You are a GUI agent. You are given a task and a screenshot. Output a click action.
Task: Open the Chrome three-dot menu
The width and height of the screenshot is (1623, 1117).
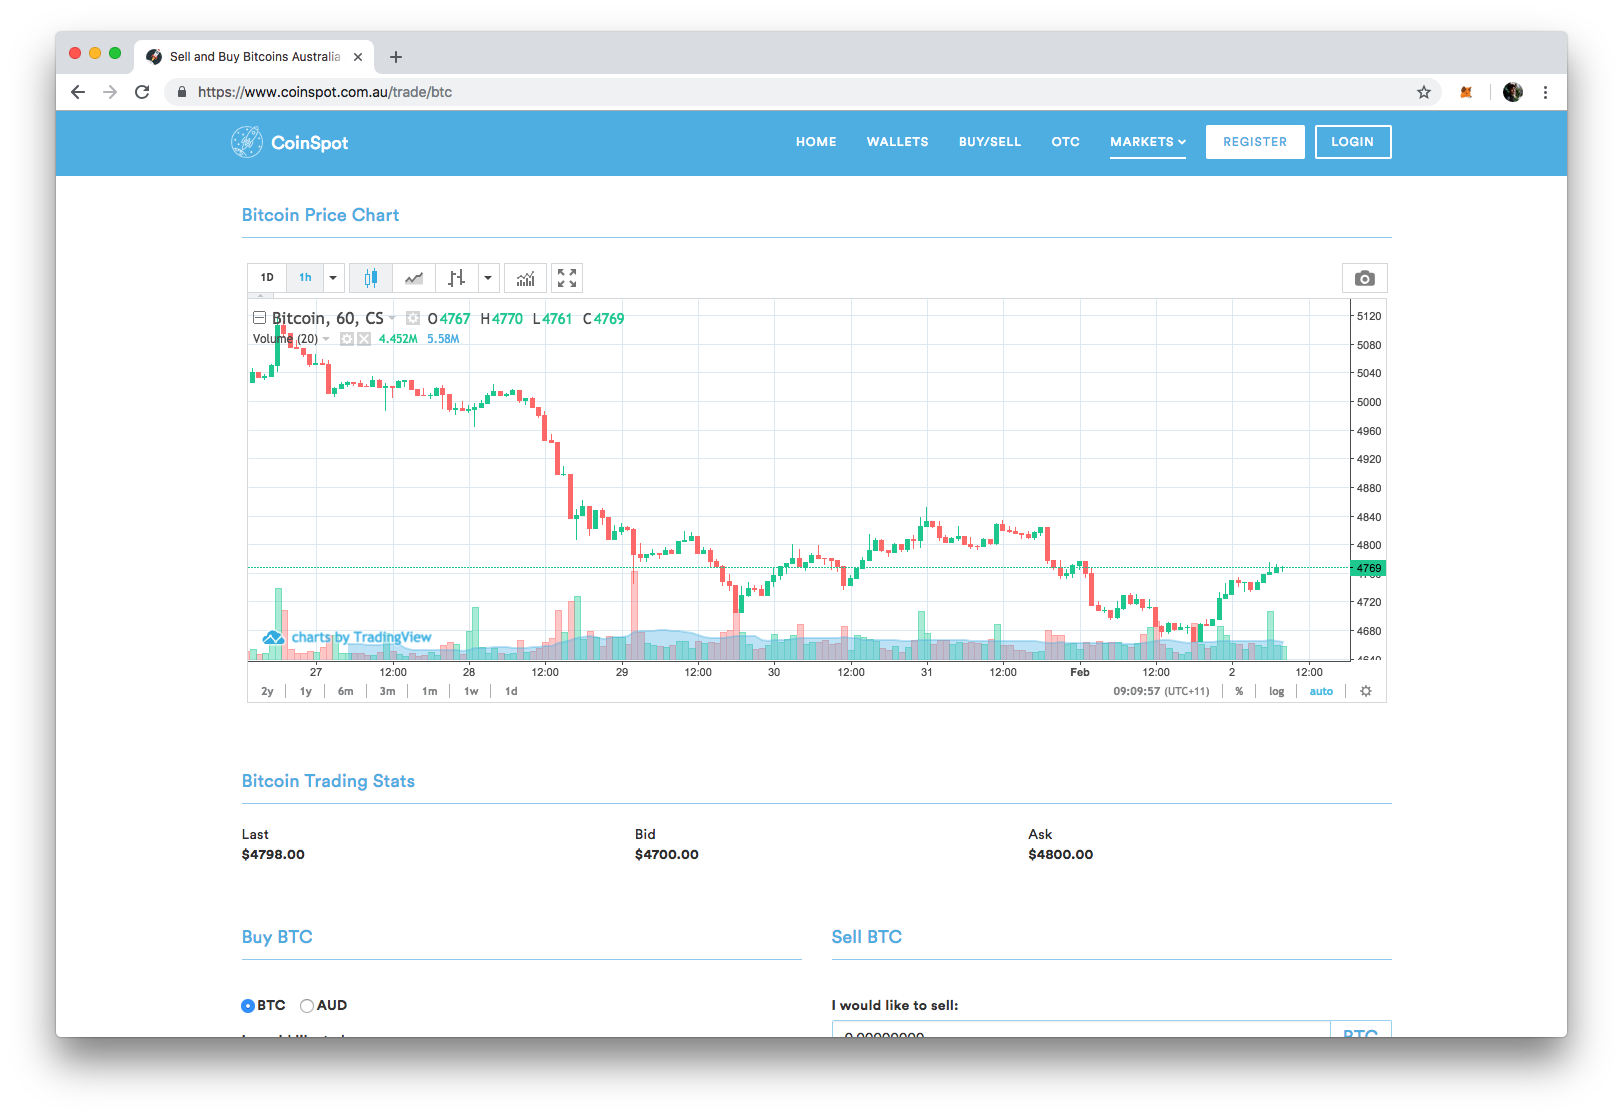pyautogui.click(x=1545, y=92)
